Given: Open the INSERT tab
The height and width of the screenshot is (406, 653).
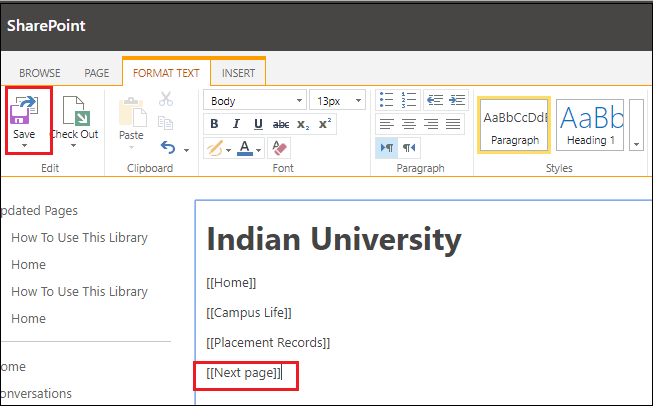Looking at the screenshot, I should pos(238,73).
